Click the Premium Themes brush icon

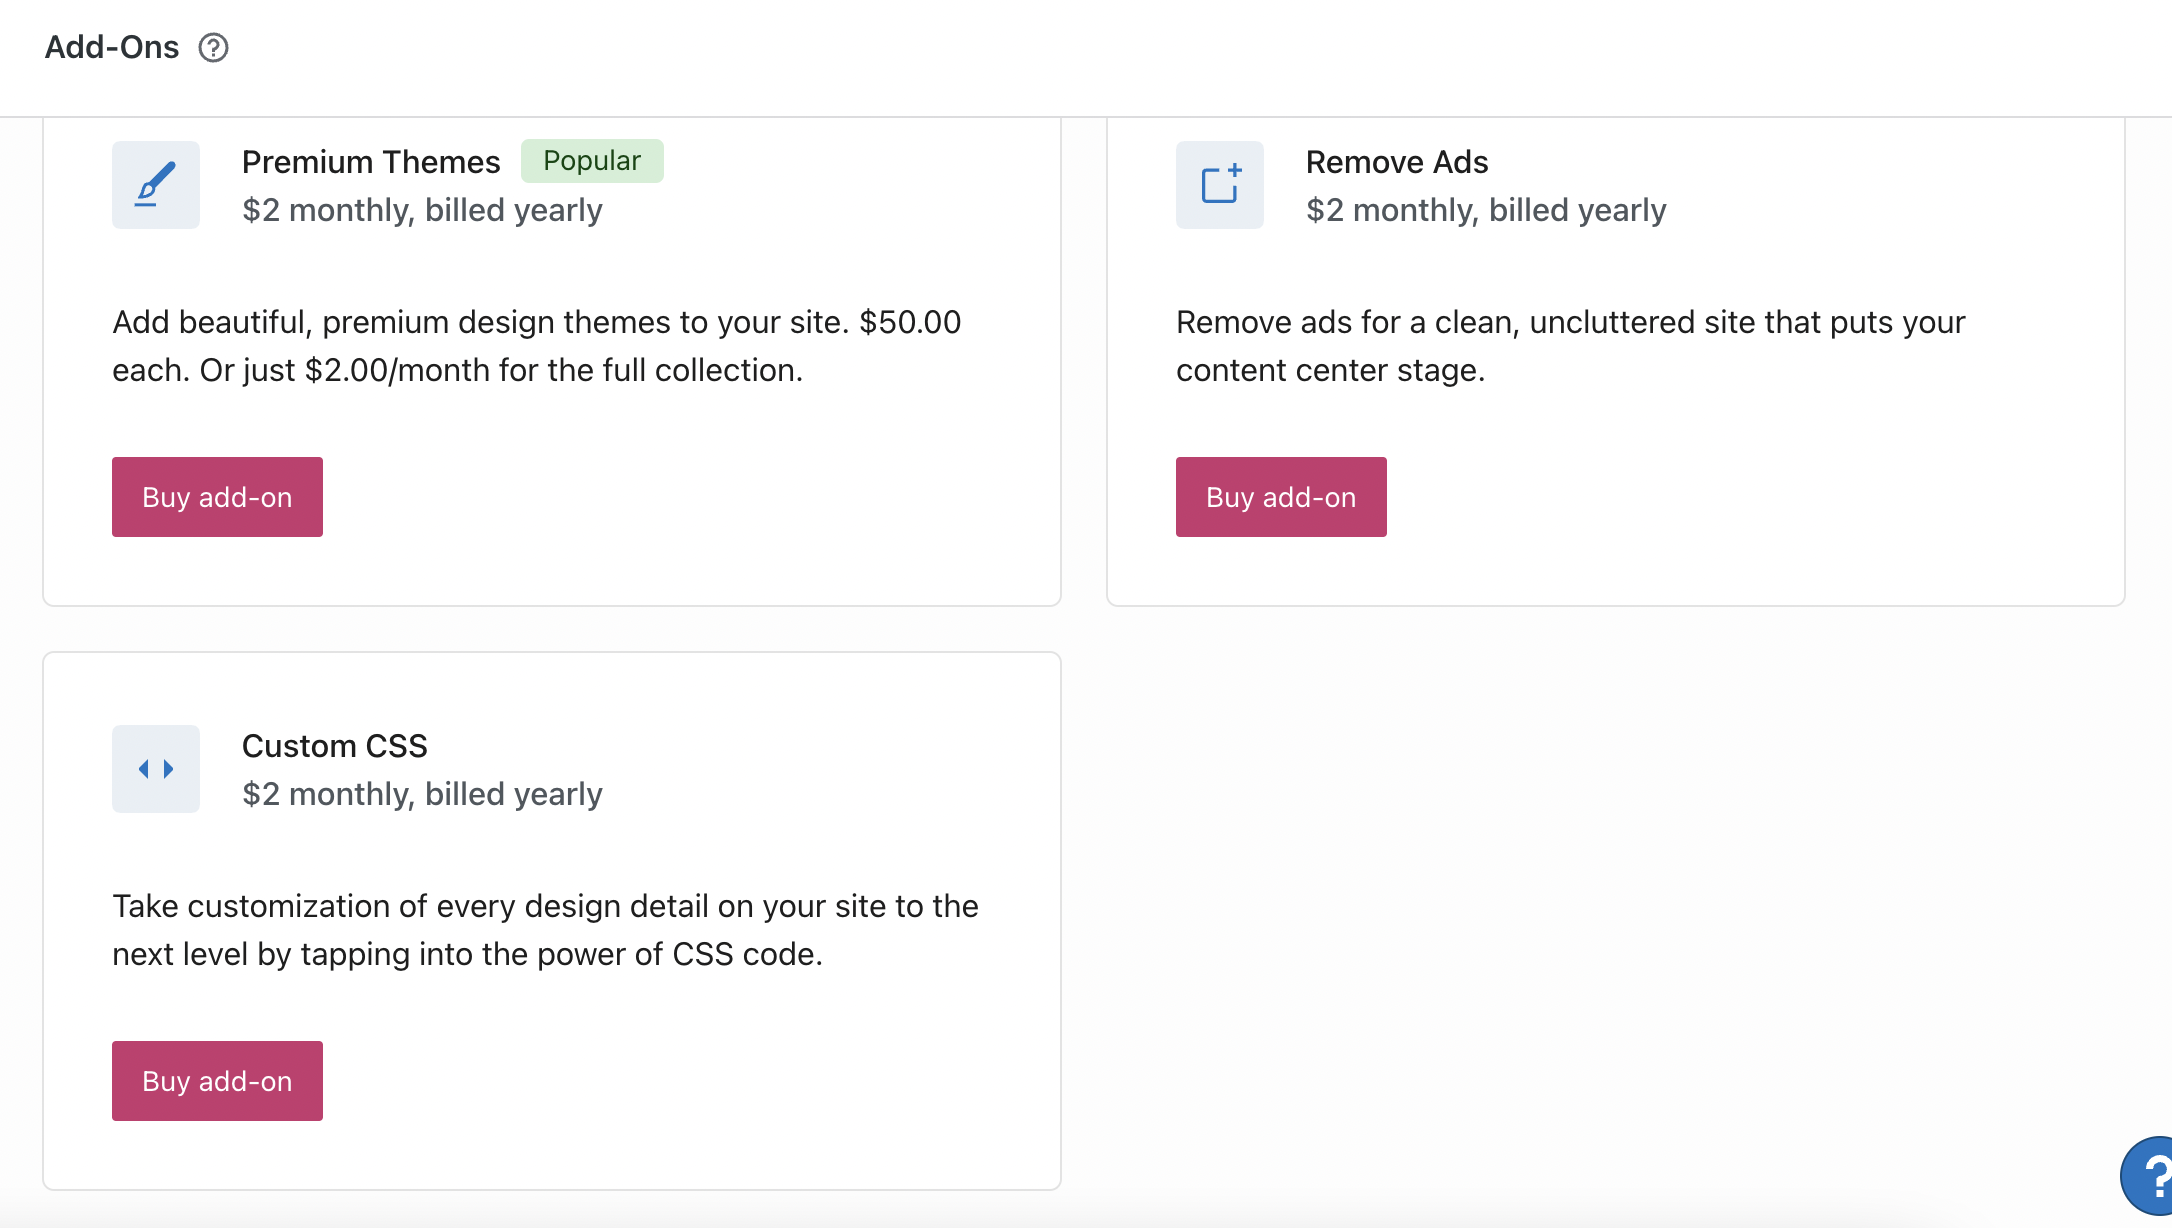coord(156,185)
